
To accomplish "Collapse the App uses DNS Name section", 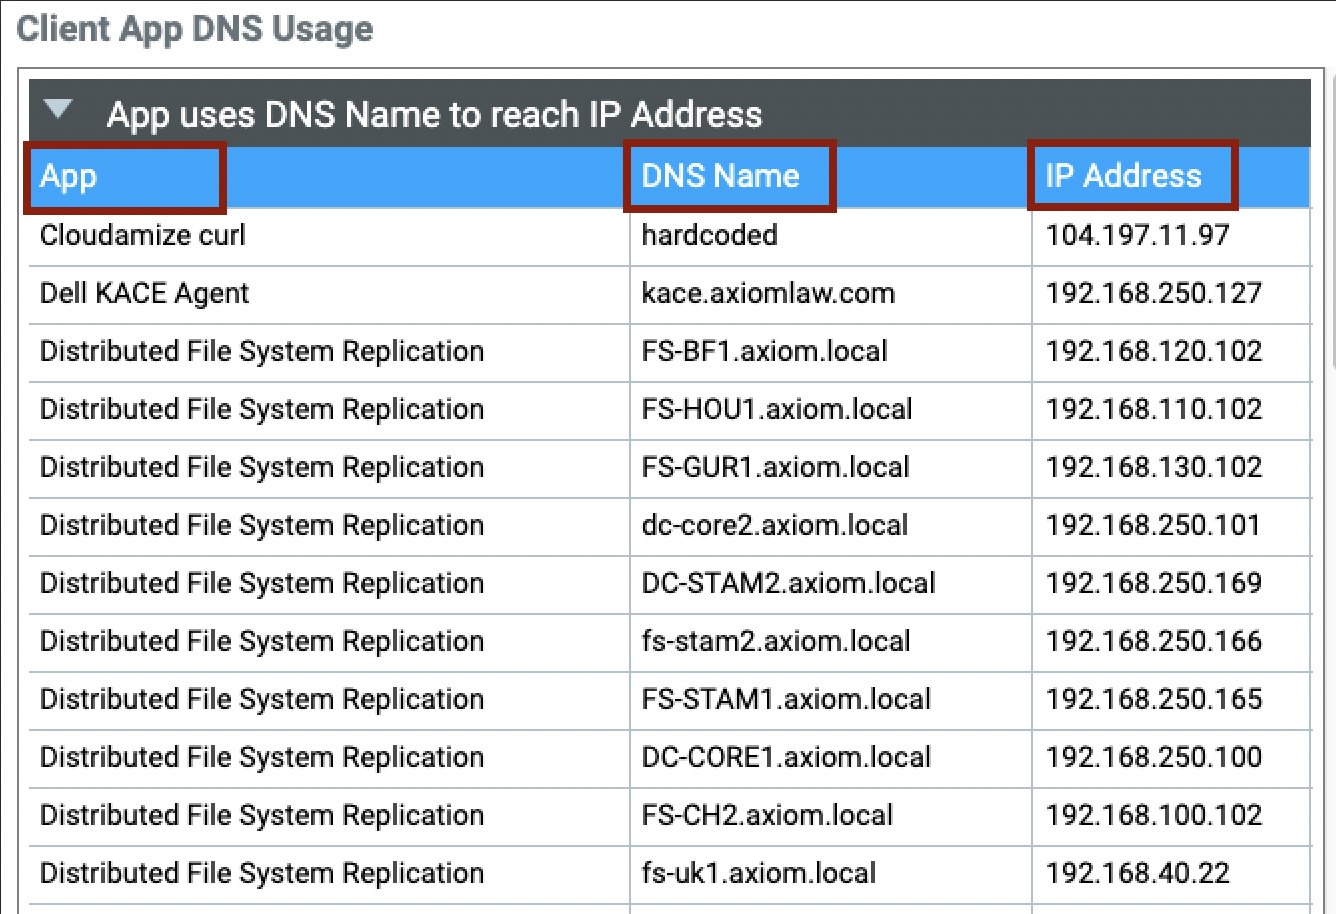I will click(x=59, y=110).
